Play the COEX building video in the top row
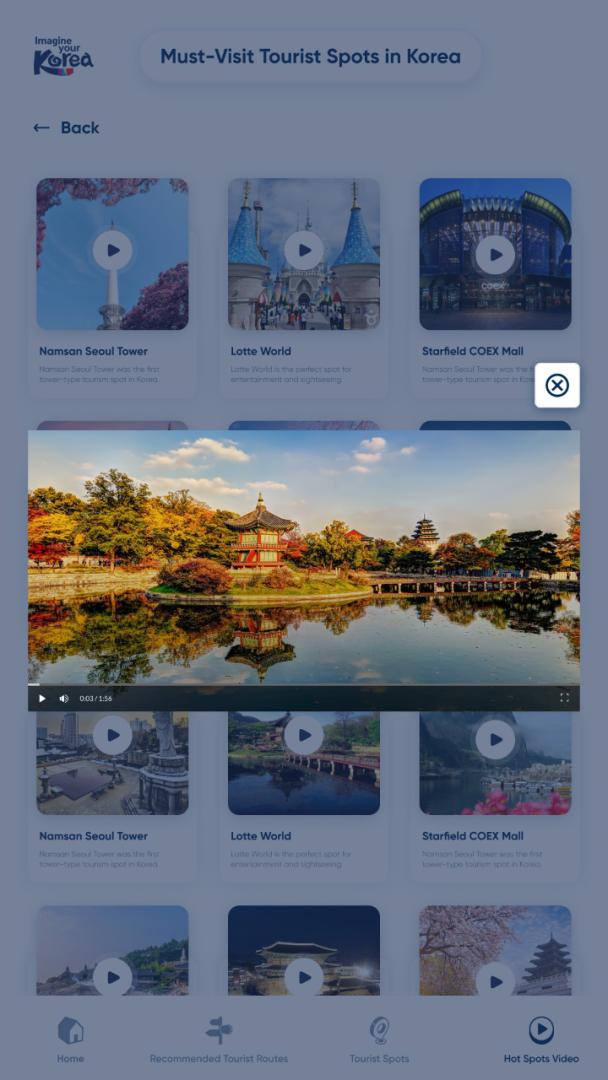The image size is (608, 1080). (495, 255)
